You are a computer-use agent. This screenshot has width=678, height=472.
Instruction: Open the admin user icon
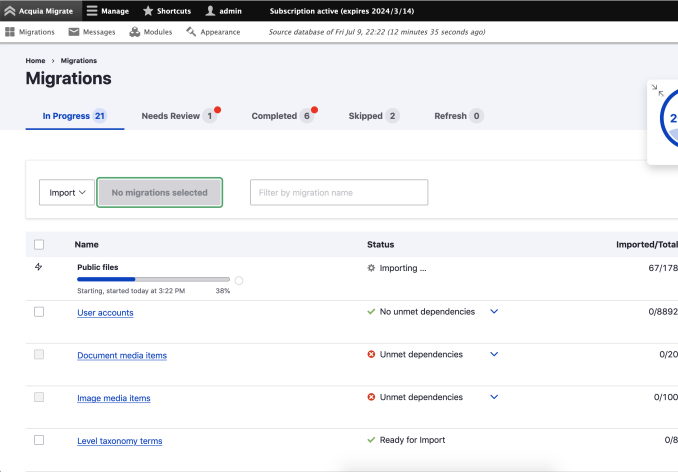(x=211, y=11)
